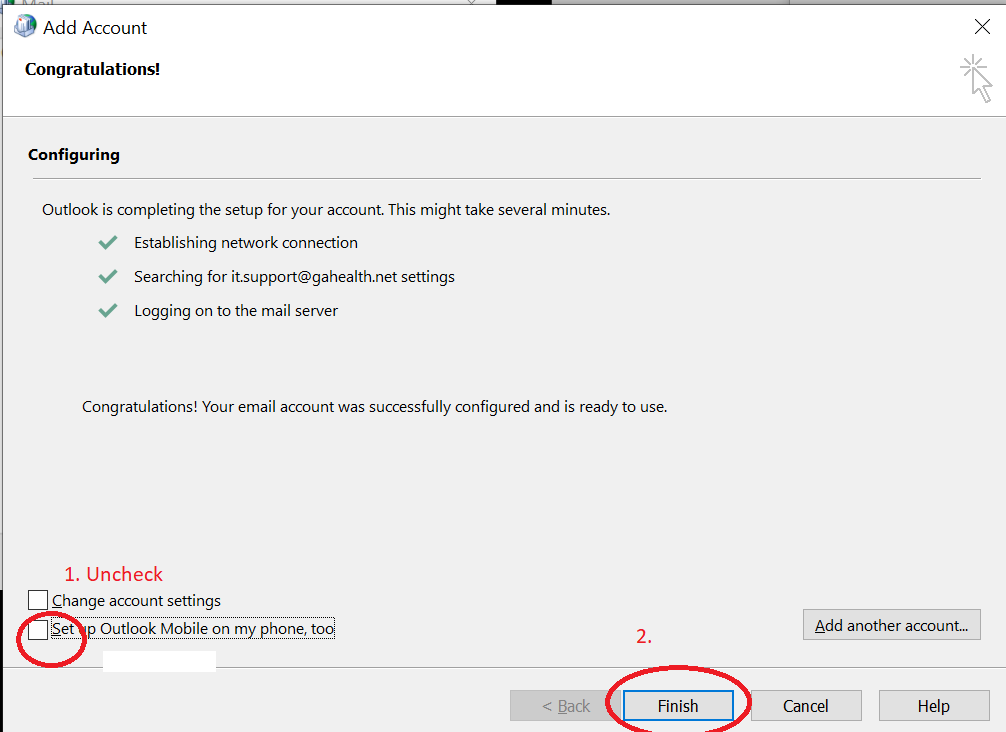The width and height of the screenshot is (1006, 732).
Task: Click the cursor sparkle wizard icon
Action: [976, 78]
